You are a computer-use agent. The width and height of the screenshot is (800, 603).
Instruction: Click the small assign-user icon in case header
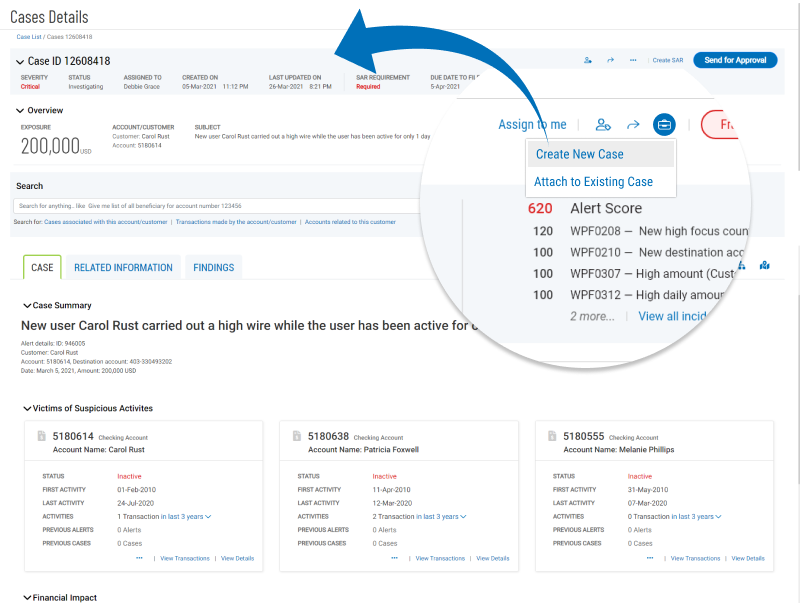587,60
